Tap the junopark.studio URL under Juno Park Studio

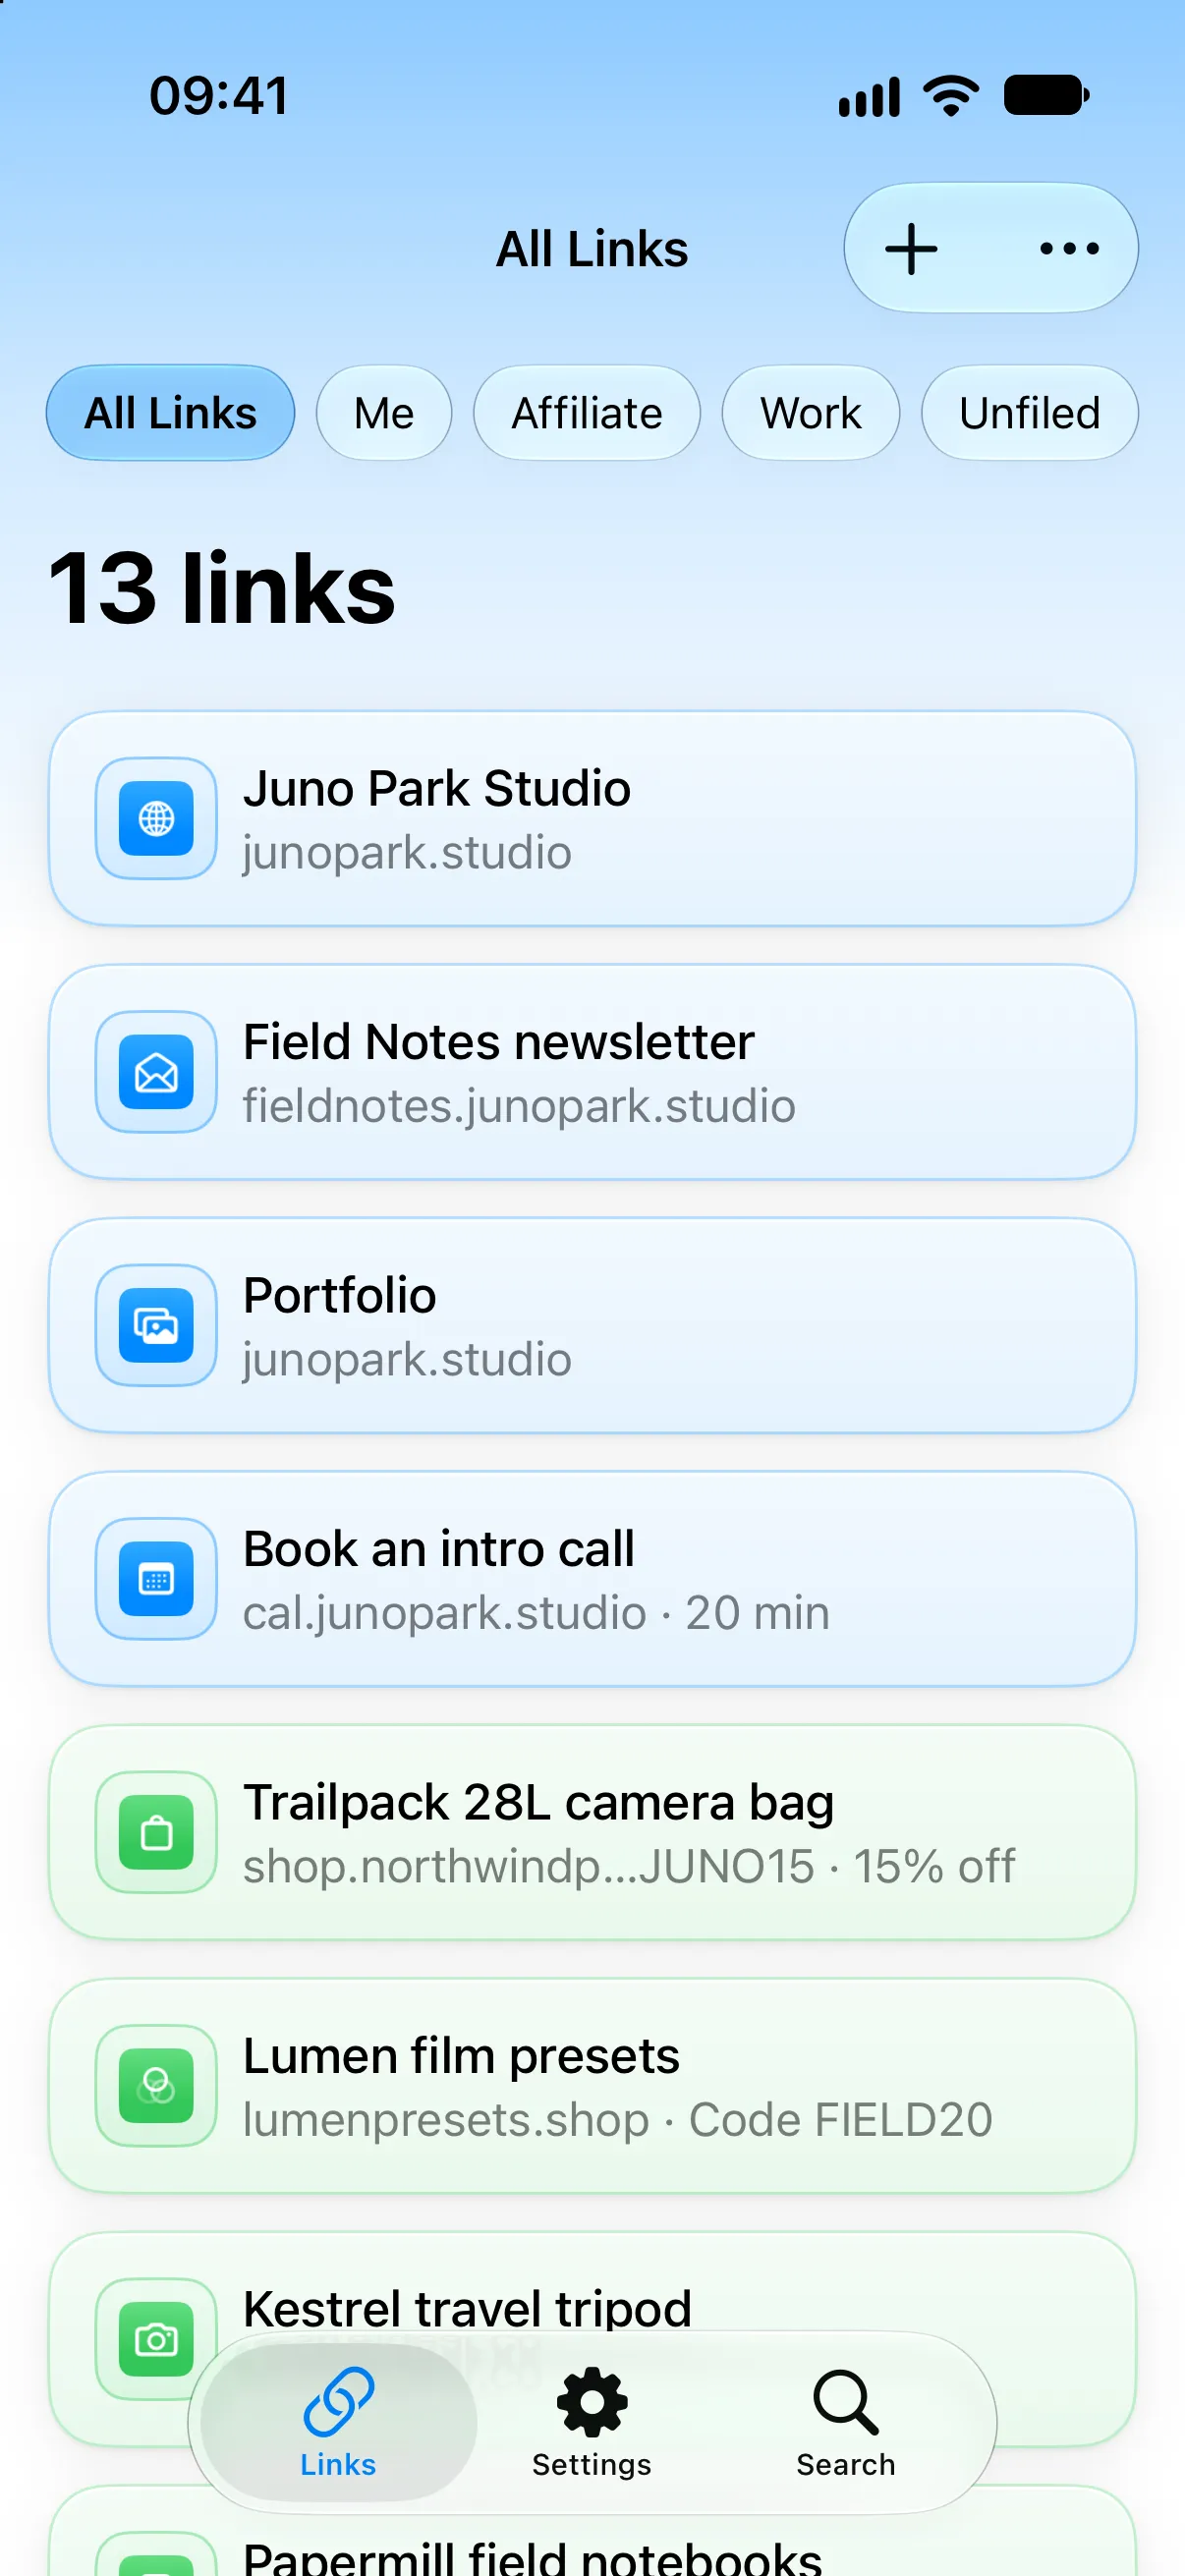407,852
